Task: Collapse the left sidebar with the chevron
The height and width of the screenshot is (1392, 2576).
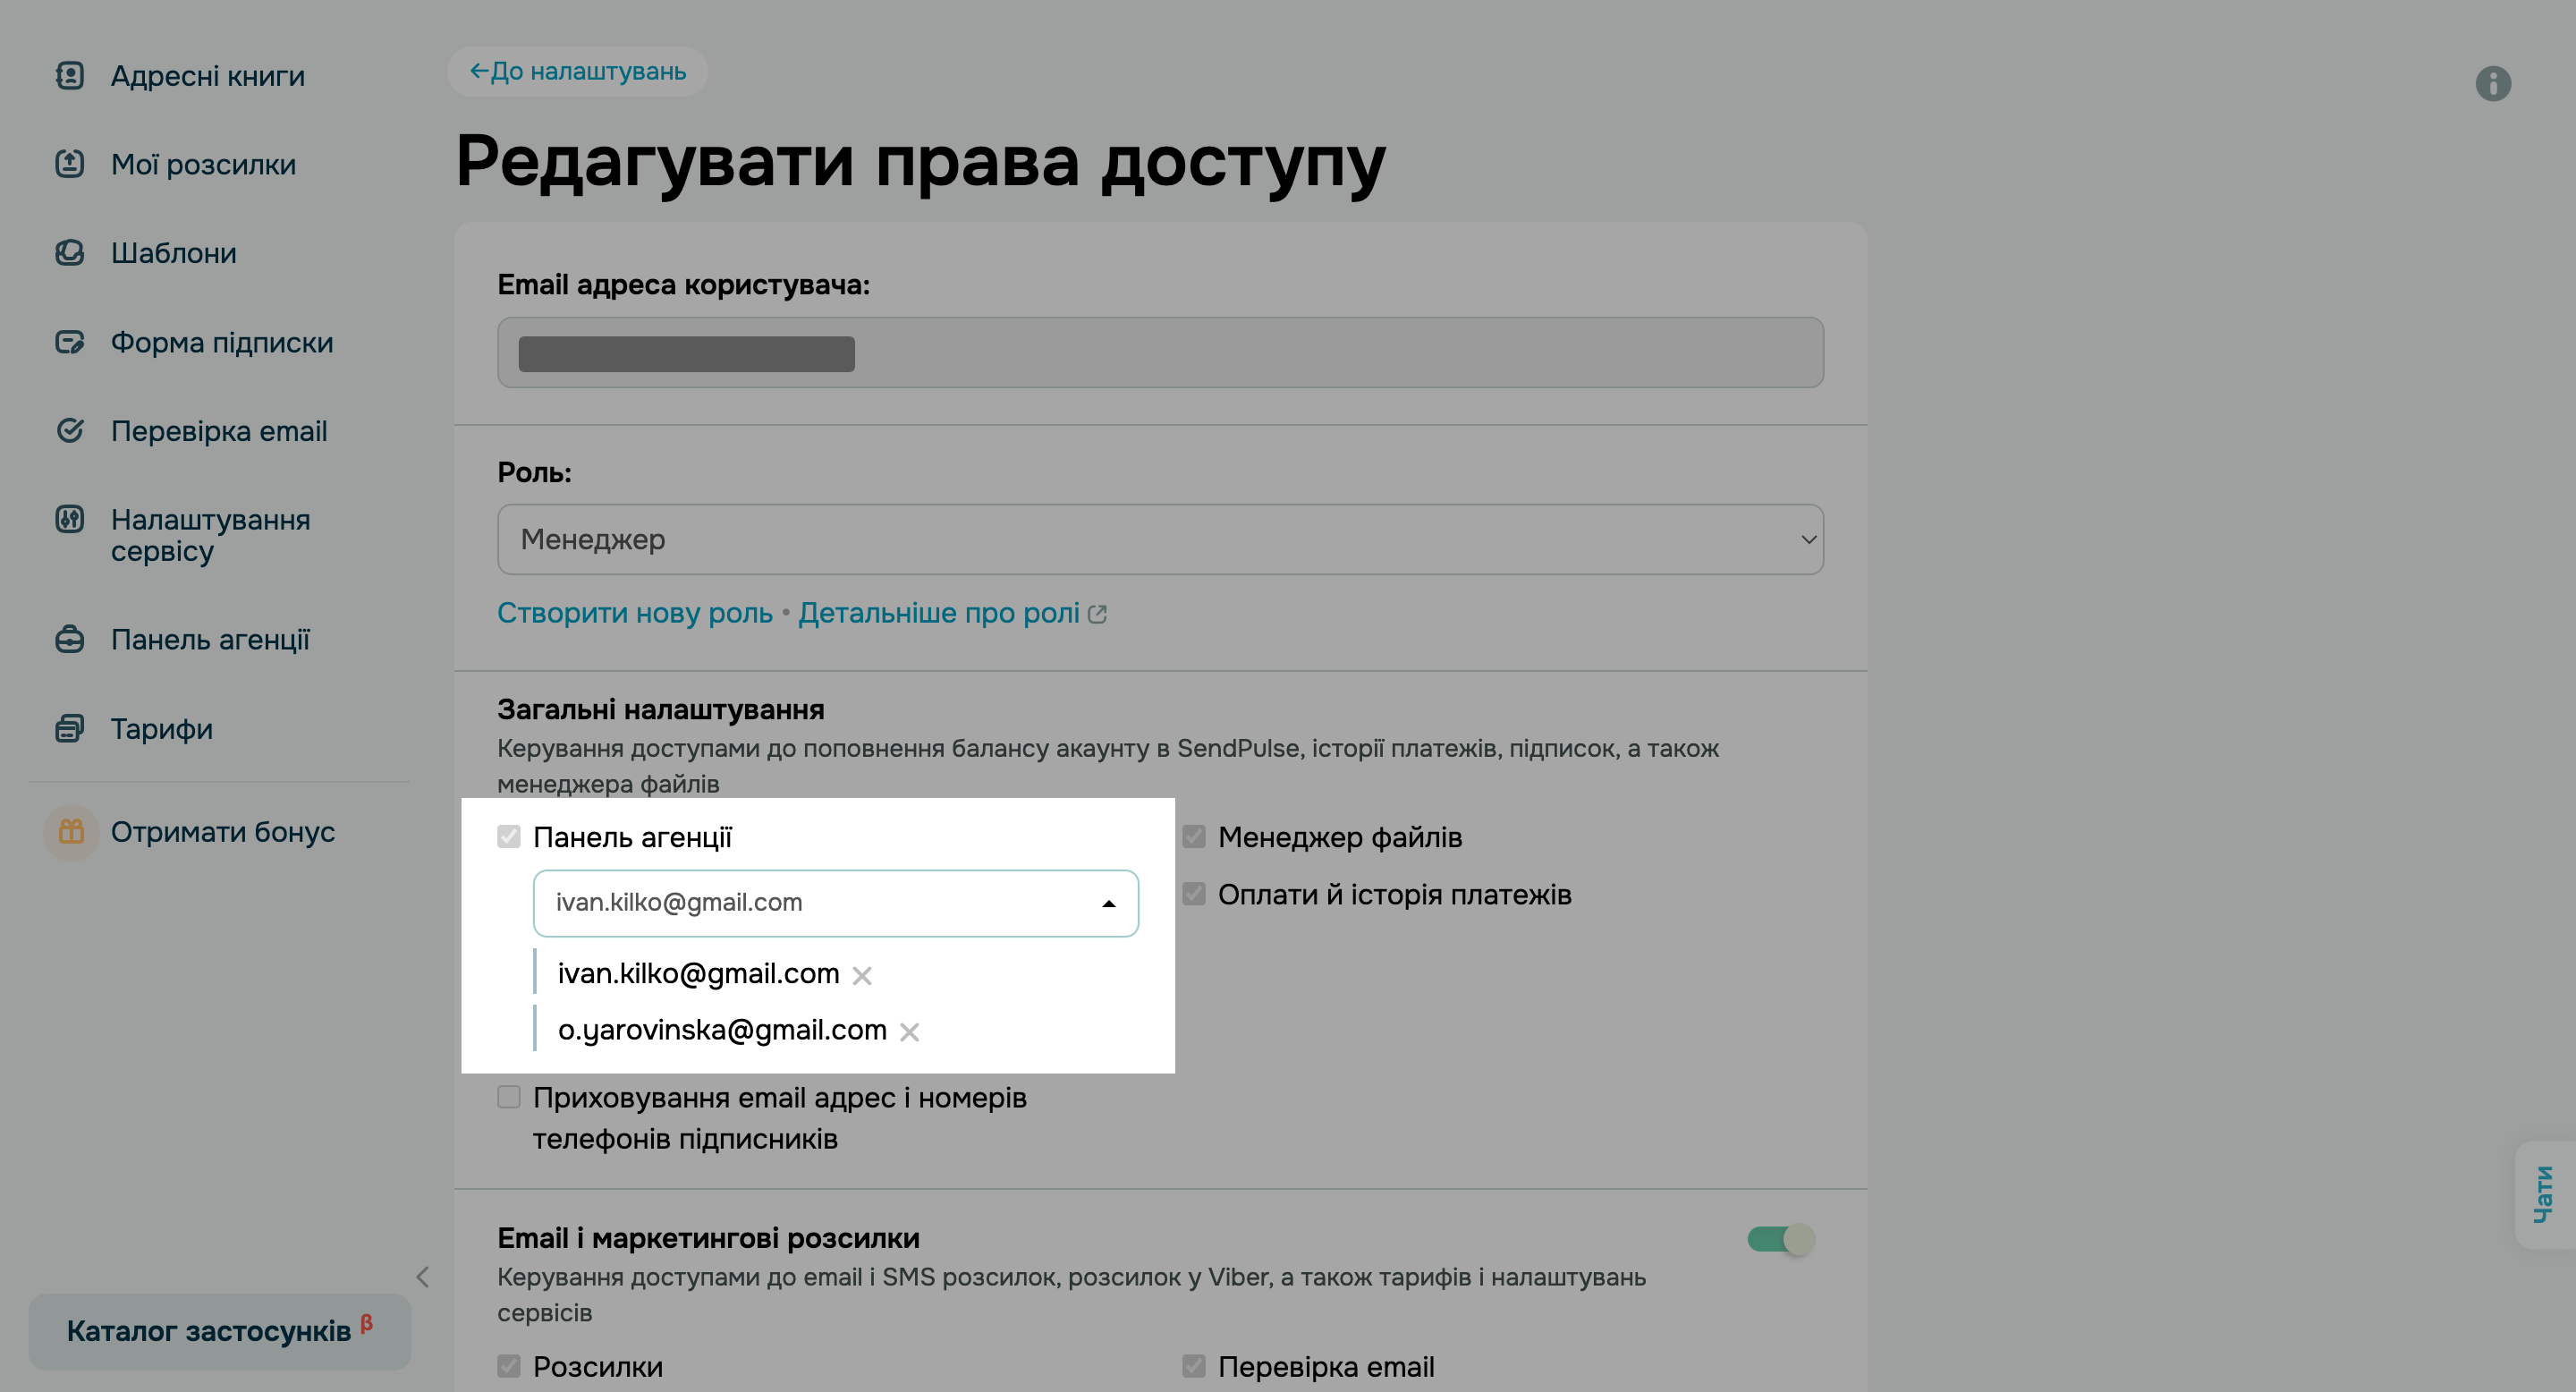Action: (x=423, y=1277)
